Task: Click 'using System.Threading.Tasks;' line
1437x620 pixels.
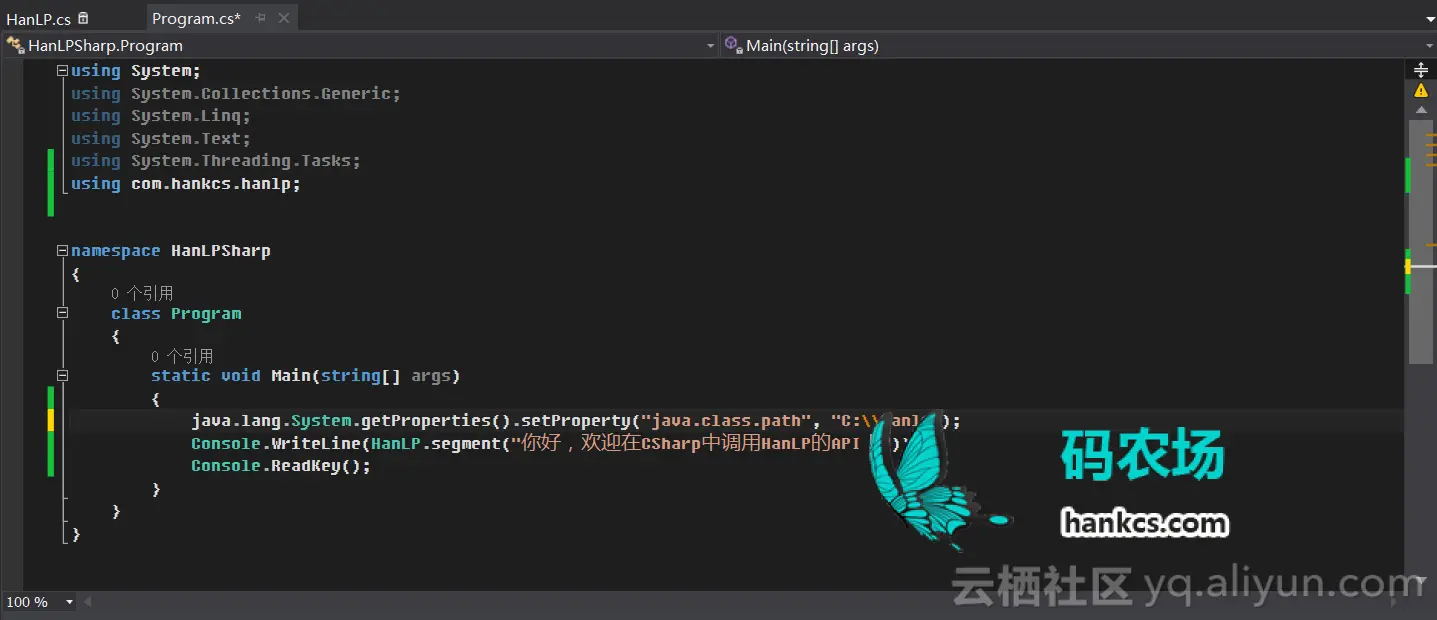Action: [x=216, y=161]
